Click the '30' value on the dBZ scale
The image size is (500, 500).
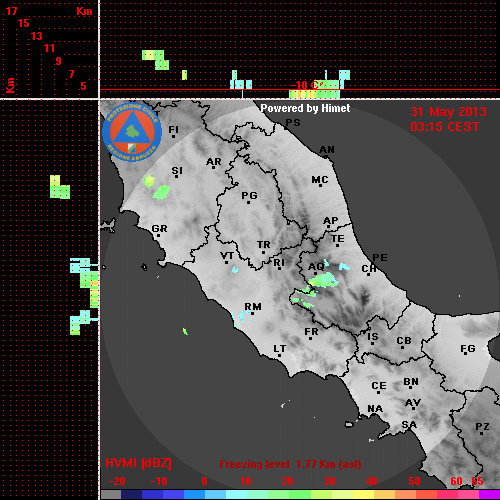(329, 481)
